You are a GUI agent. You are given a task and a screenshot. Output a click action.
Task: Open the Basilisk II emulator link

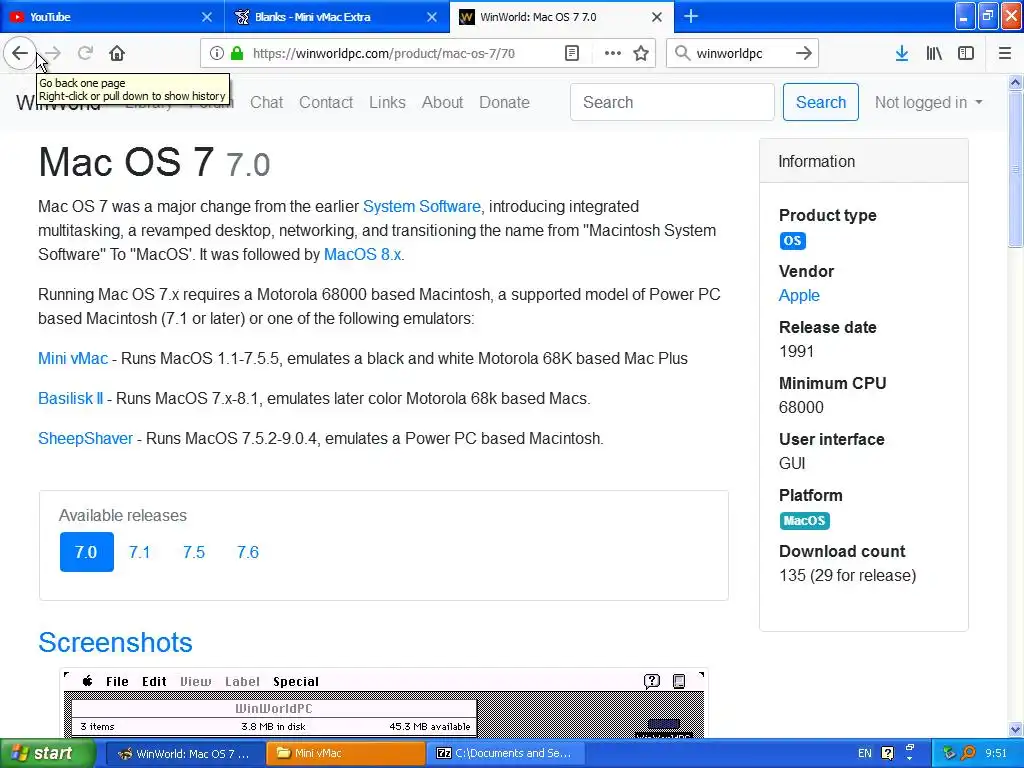(71, 398)
